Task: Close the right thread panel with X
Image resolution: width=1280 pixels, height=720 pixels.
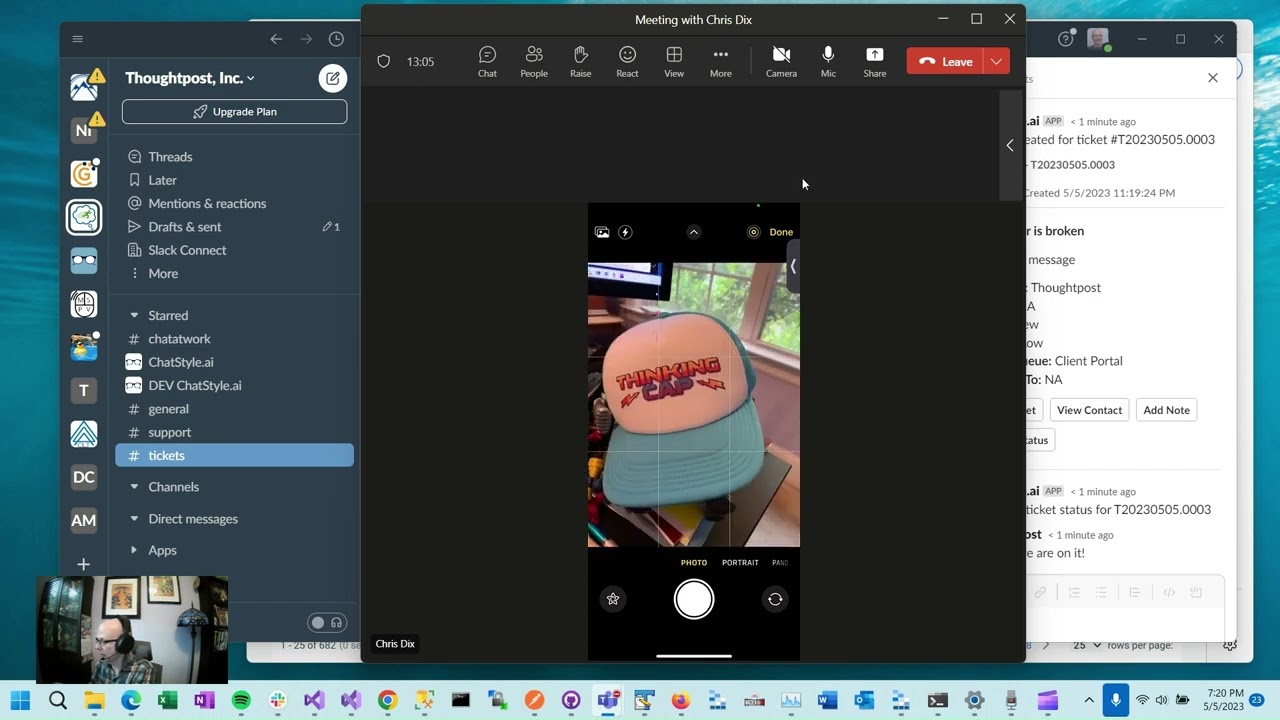Action: 1213,78
